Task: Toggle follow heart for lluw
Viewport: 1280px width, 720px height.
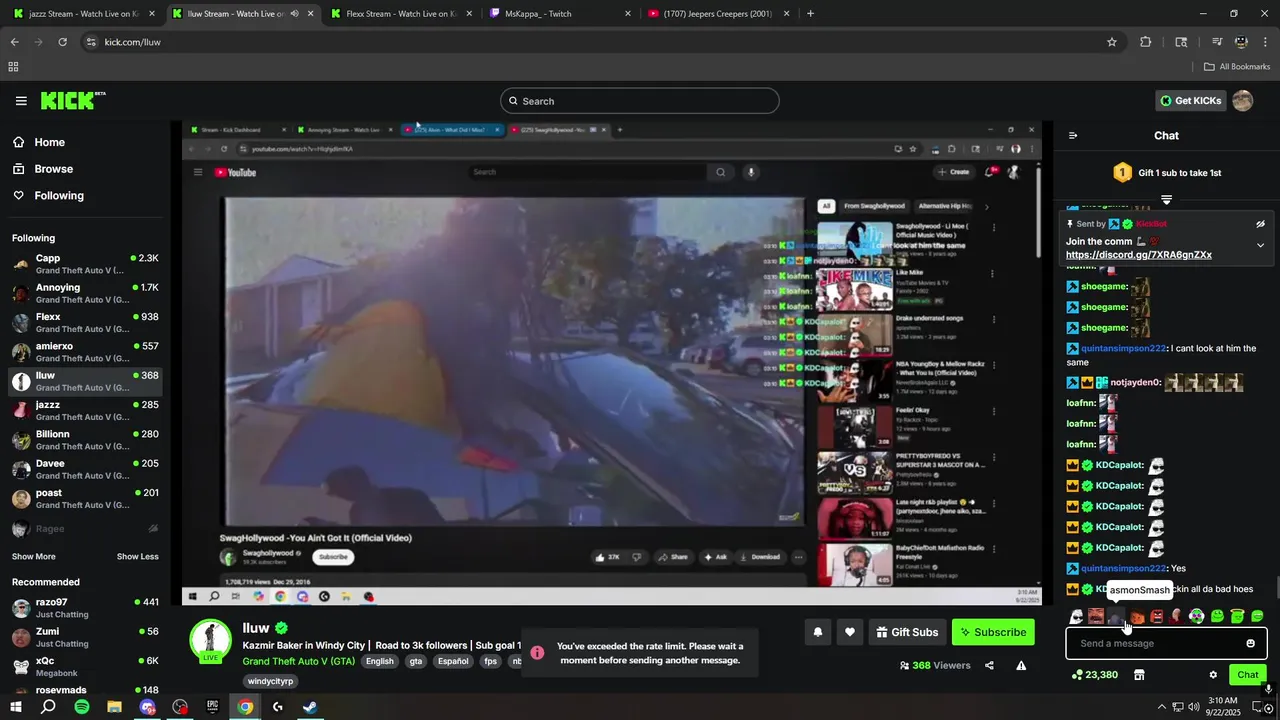Action: pos(850,632)
